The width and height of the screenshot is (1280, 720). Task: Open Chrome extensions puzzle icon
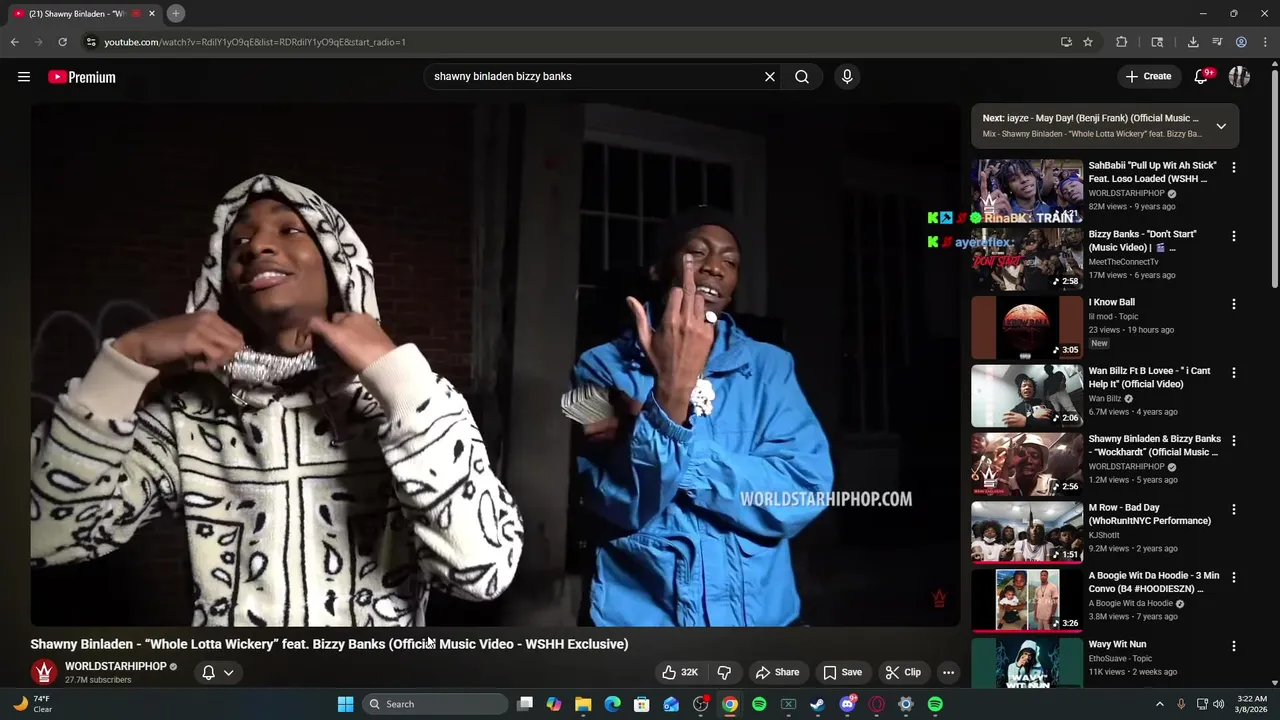(1121, 42)
